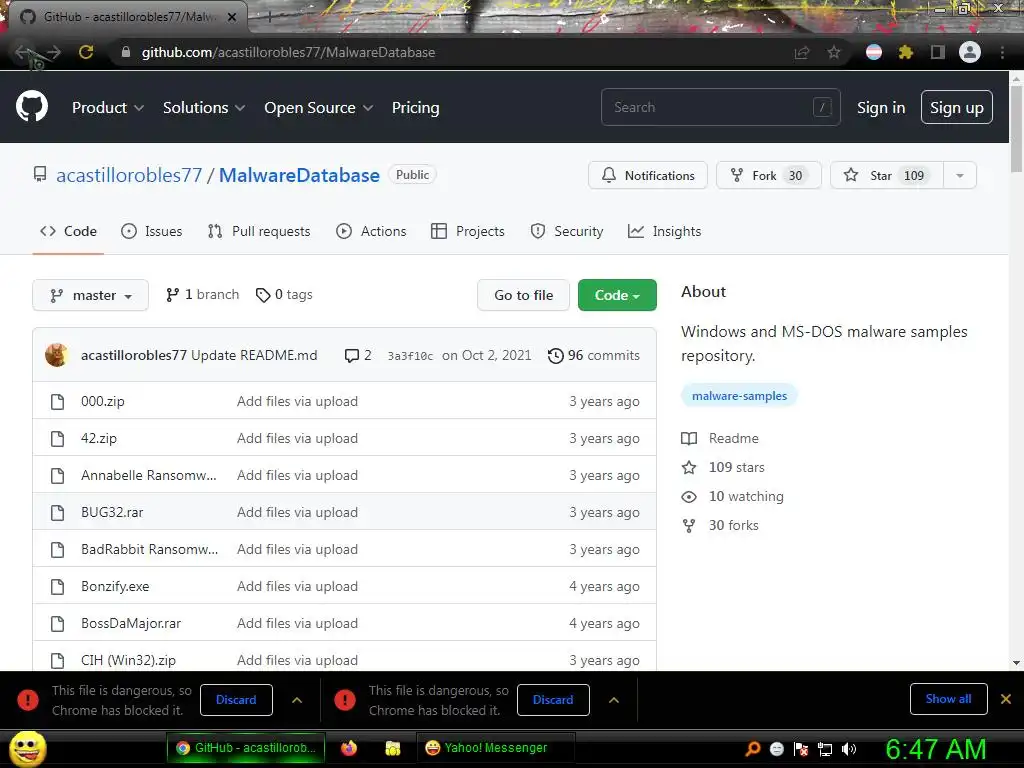Select the file icon beside 000.zip
1024x768 pixels.
point(57,401)
